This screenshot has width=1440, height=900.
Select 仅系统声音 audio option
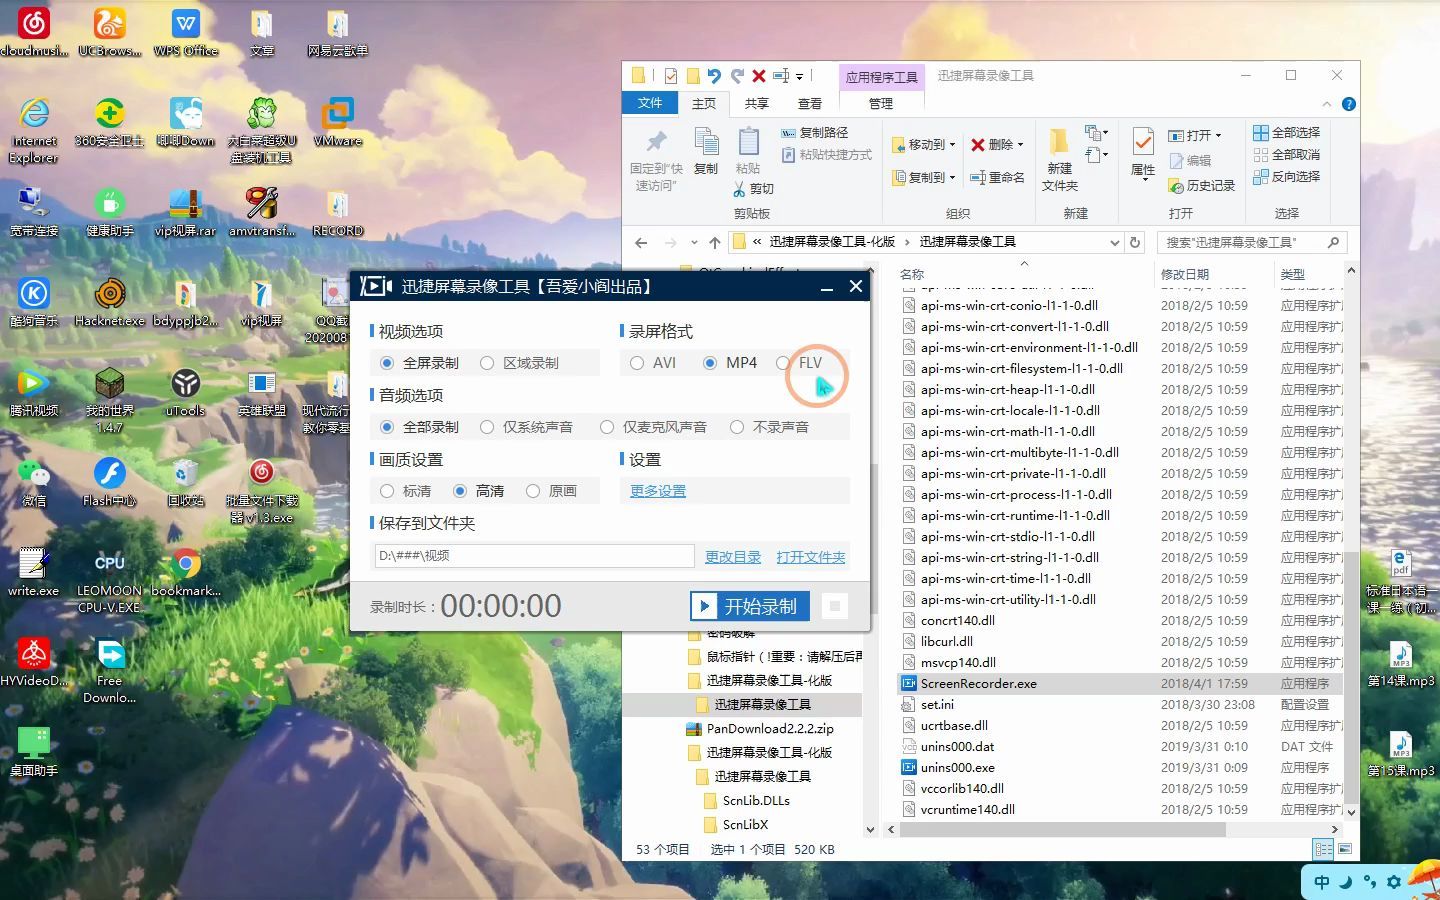point(527,427)
